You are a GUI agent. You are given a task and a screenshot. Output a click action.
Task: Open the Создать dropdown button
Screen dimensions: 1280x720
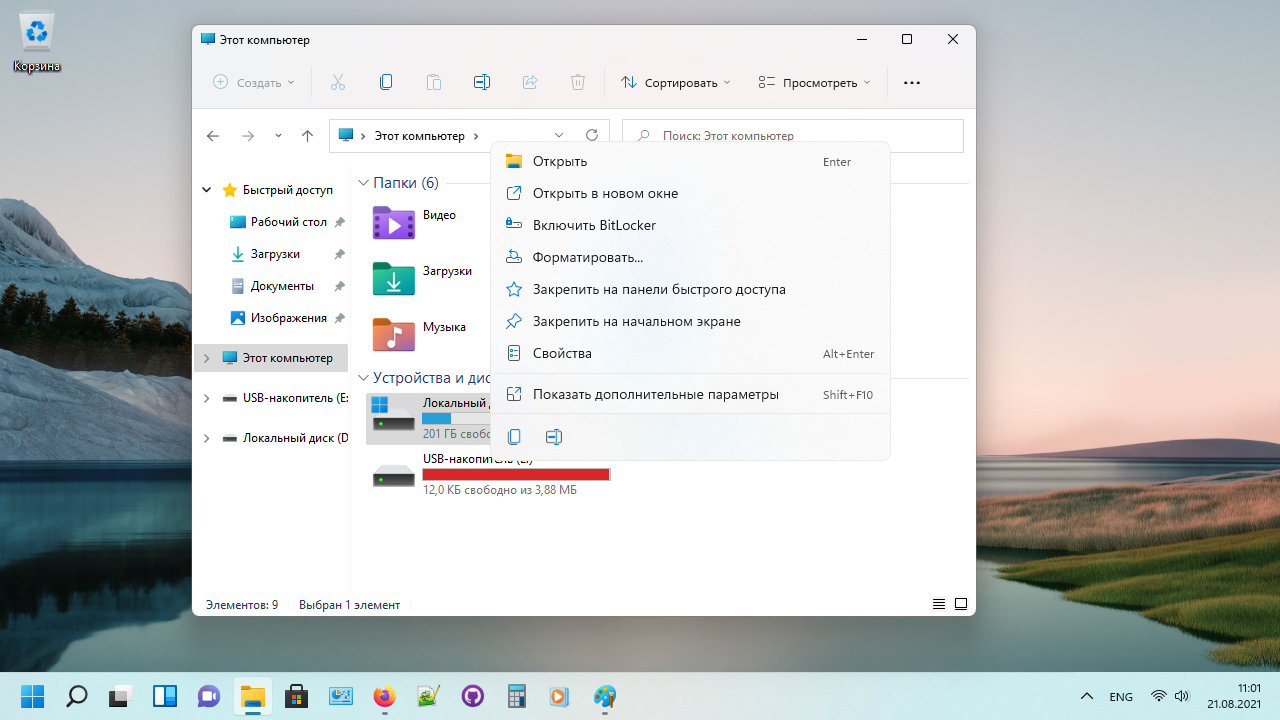coord(254,82)
